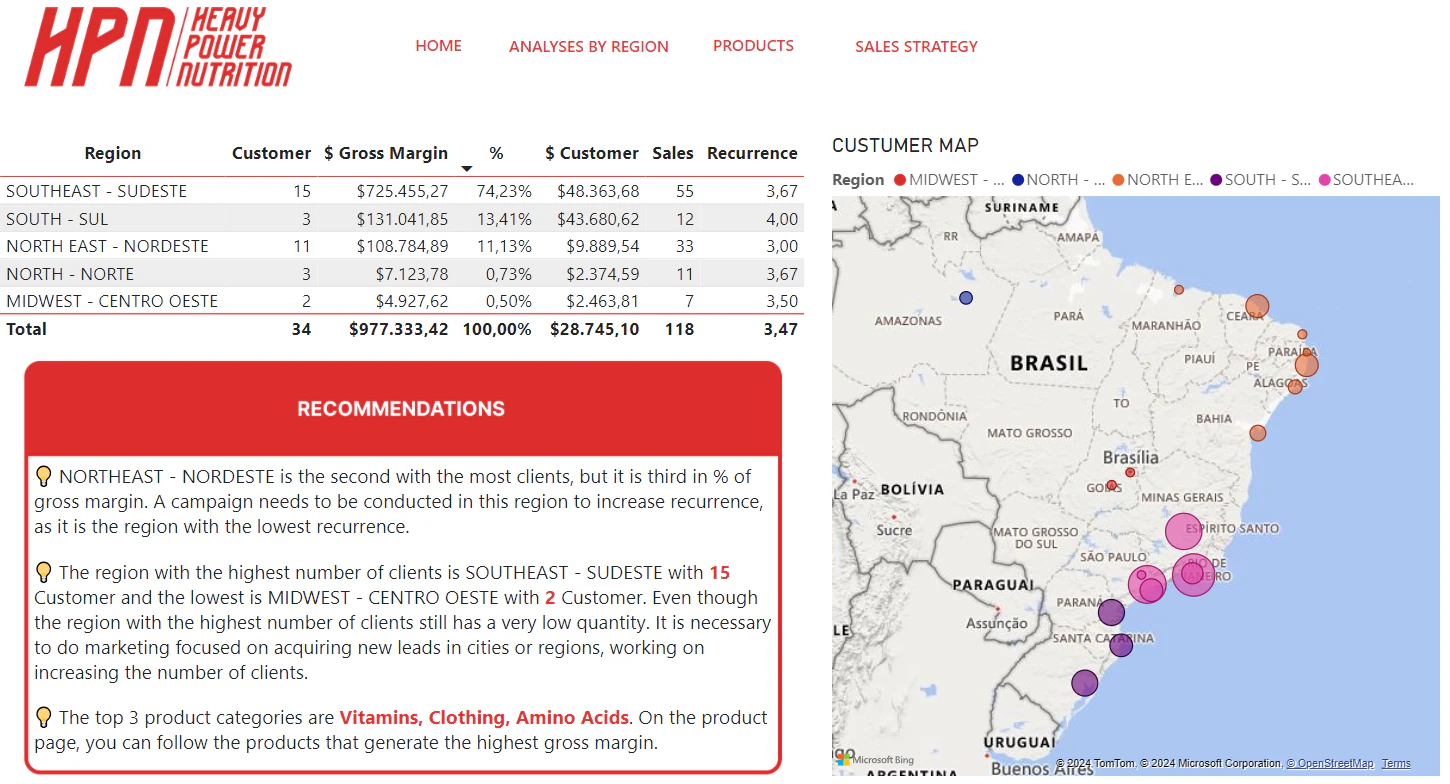Screen dimensions: 1450x784
Task: Select the NORTH - NORTE row
Action: pyautogui.click(x=402, y=274)
